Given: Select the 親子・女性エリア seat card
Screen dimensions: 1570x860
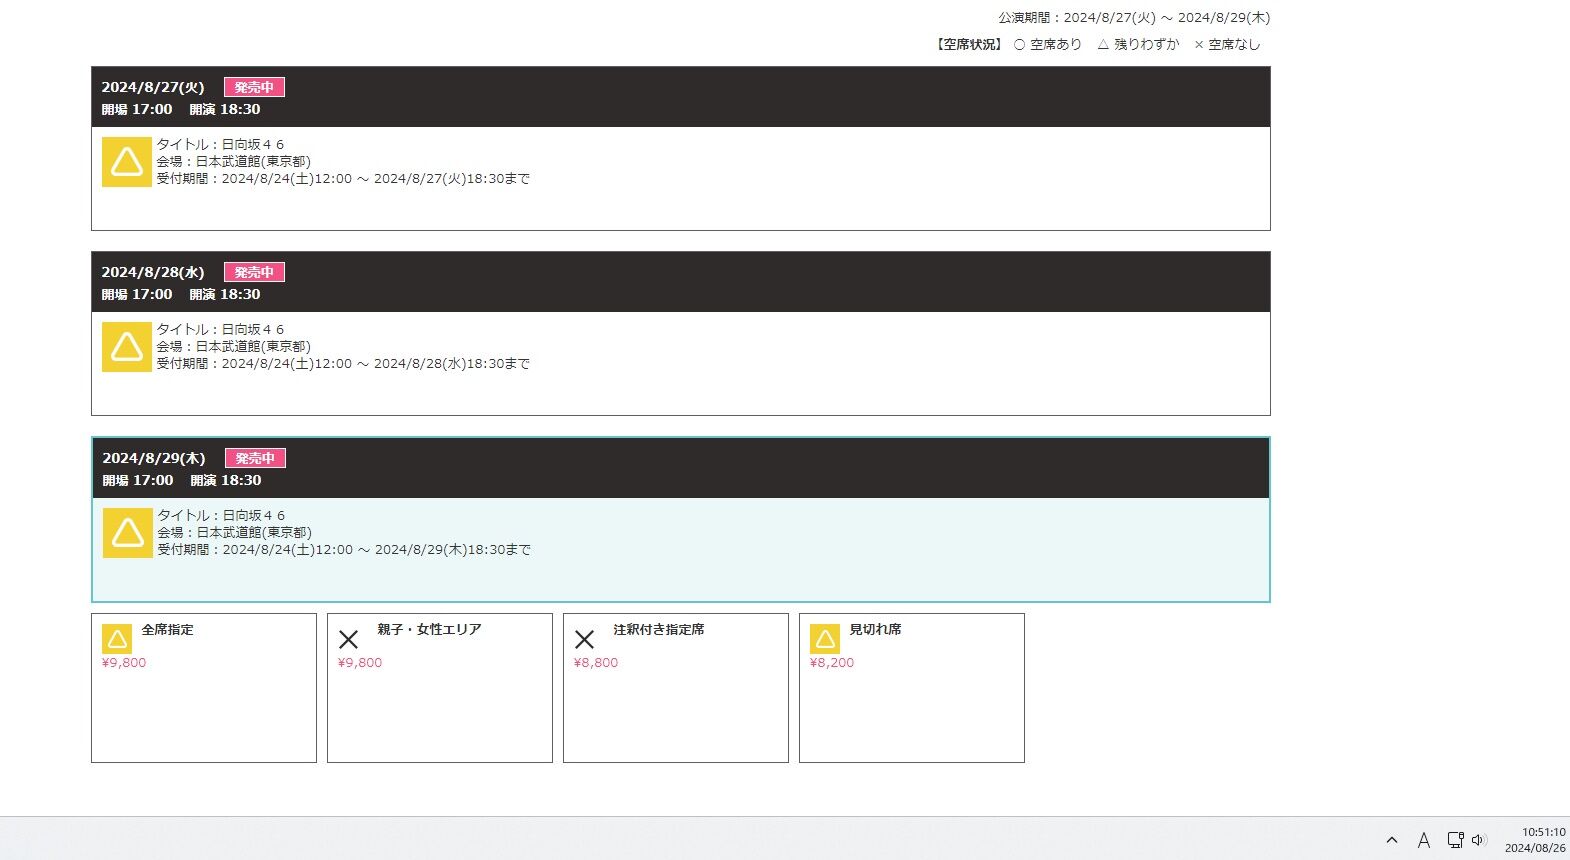Looking at the screenshot, I should pyautogui.click(x=440, y=688).
